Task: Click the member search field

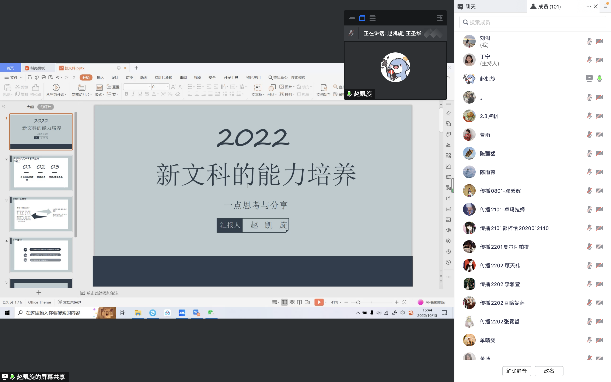Action: (532, 22)
